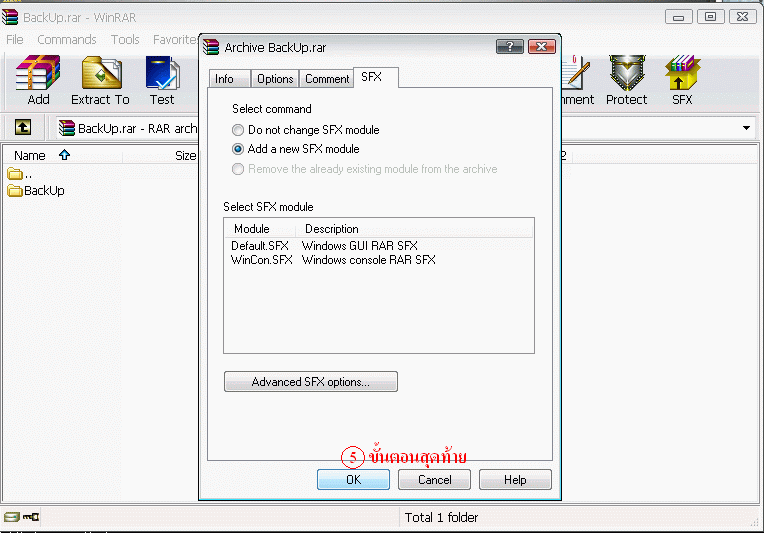Switch to the Comment tab
This screenshot has width=764, height=533.
click(x=327, y=79)
